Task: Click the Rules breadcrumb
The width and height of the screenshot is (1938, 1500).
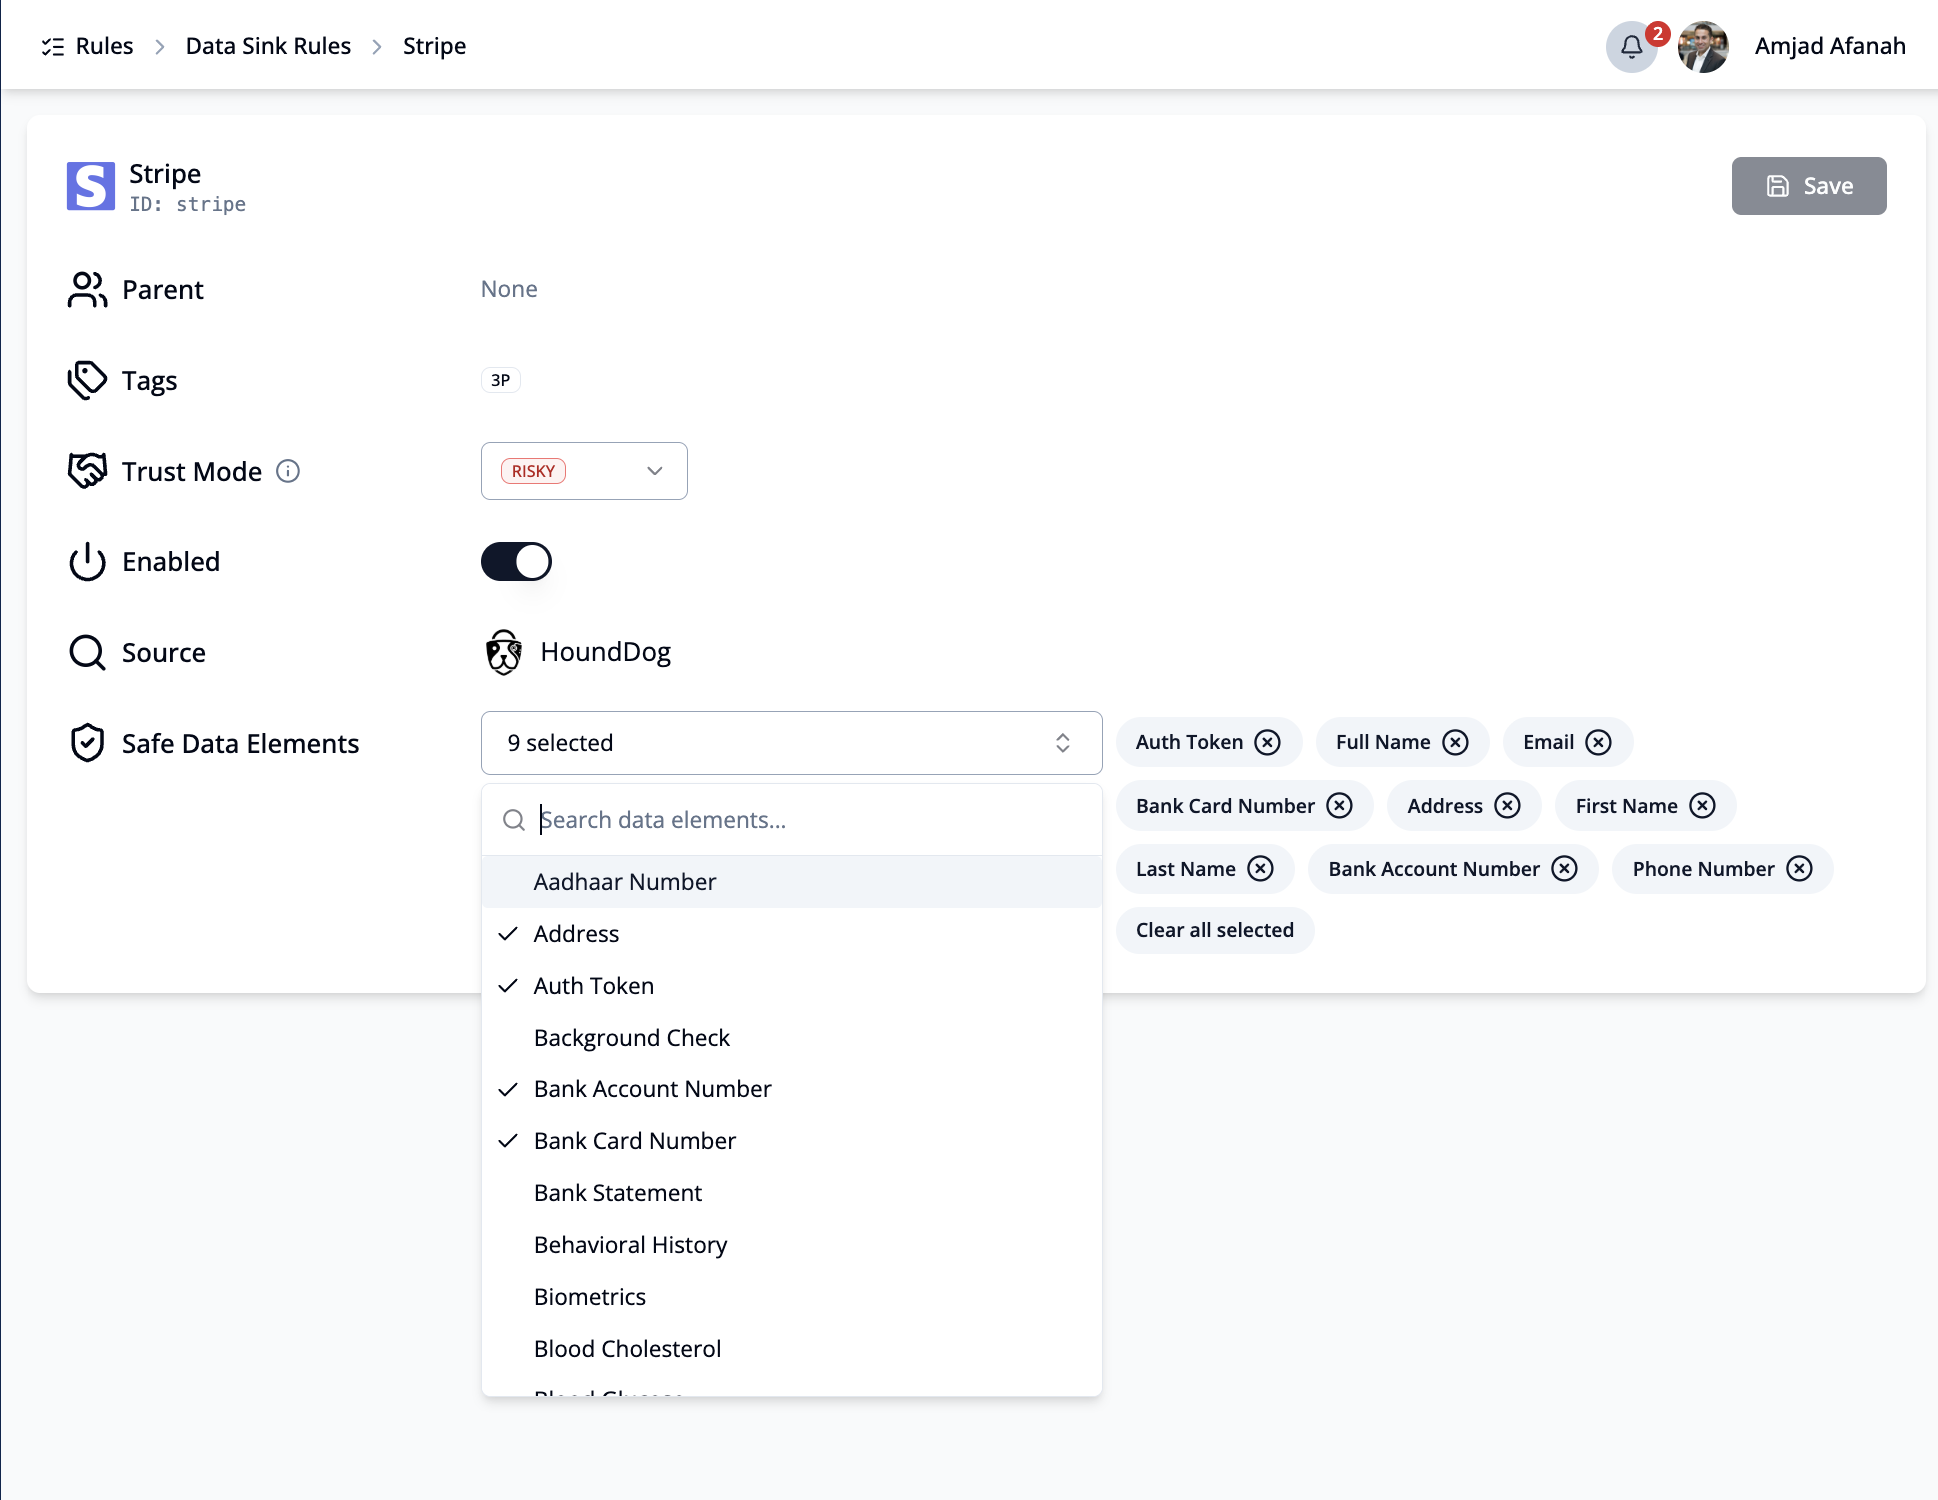Action: (x=104, y=46)
